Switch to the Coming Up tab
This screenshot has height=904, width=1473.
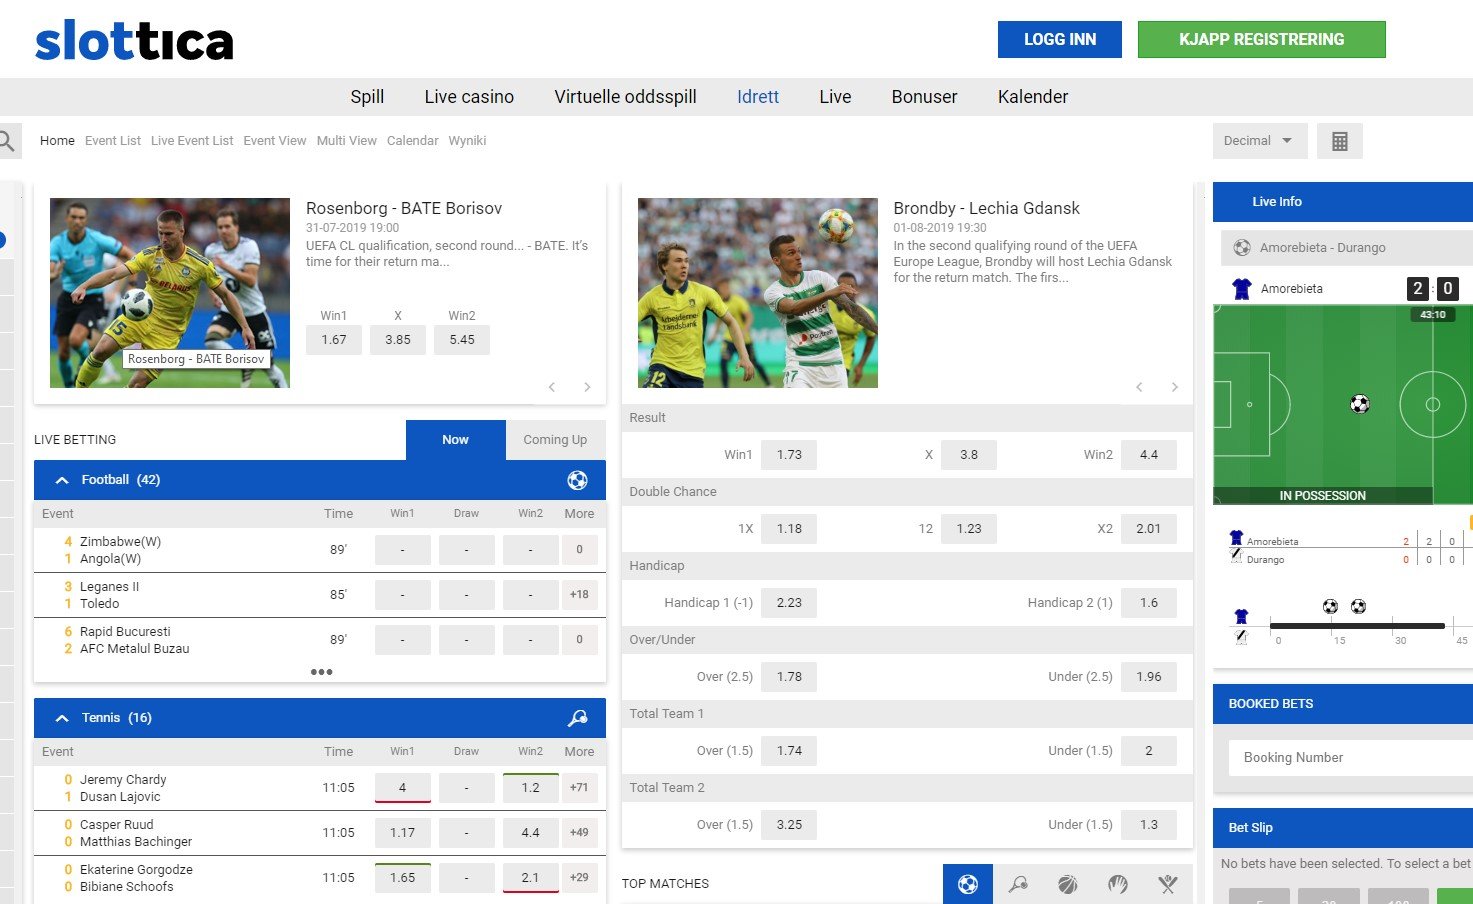pyautogui.click(x=555, y=439)
